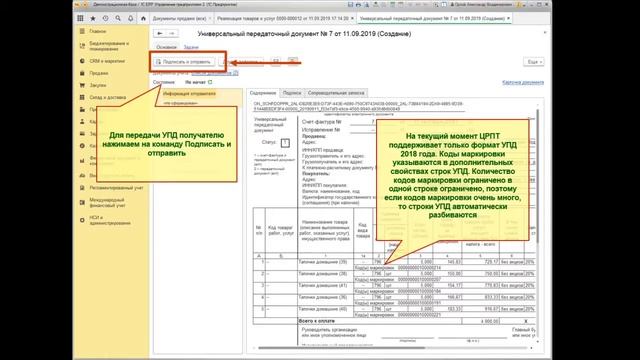The width and height of the screenshot is (640, 360).
Task: Click the Тапочки домашние (36) cell
Action: pos(326,298)
